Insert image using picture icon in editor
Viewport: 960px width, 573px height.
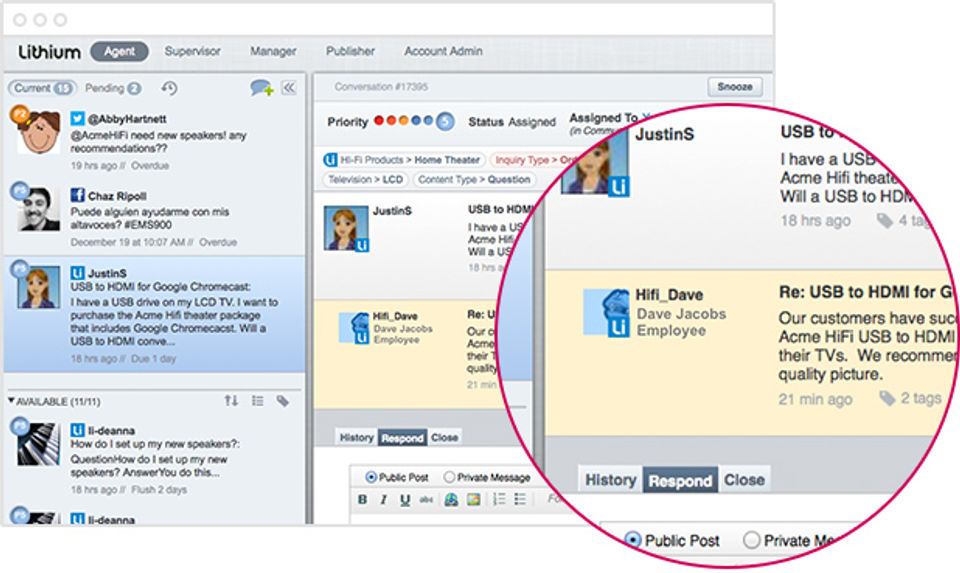pos(473,500)
